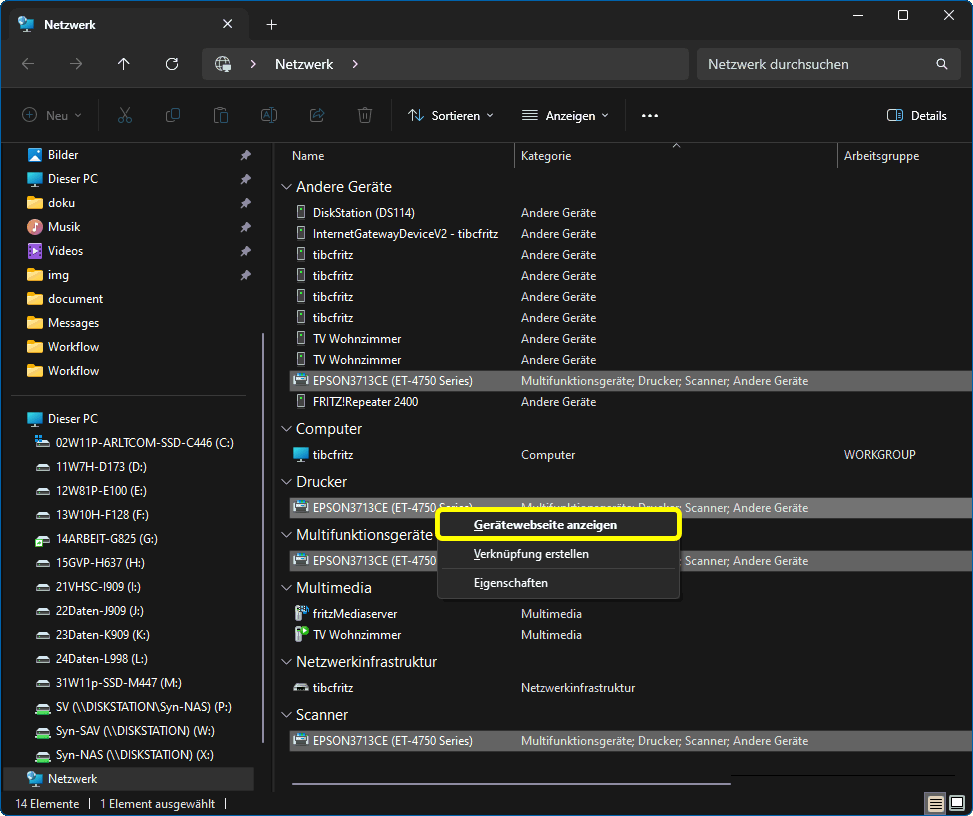Click the Netzwerk durchsuchen search field
This screenshot has width=973, height=816.
815,64
